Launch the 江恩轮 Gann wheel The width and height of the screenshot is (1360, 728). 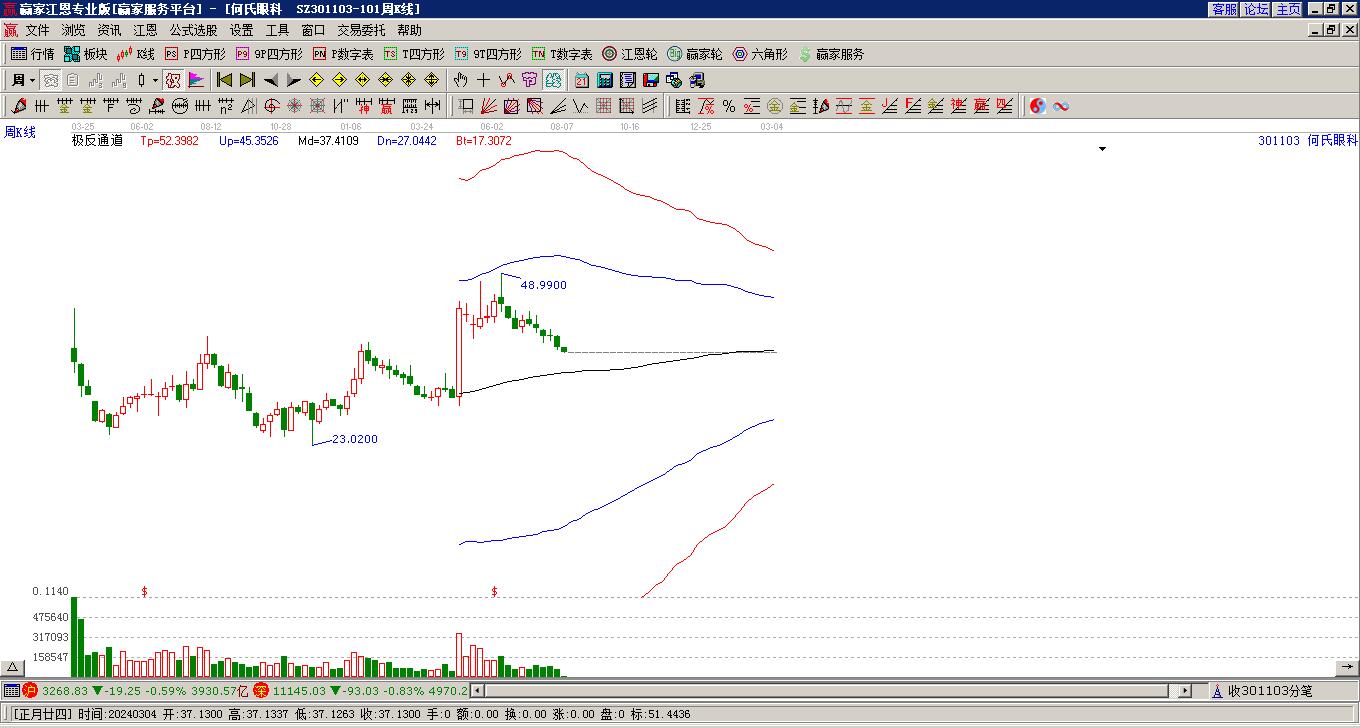pos(629,54)
